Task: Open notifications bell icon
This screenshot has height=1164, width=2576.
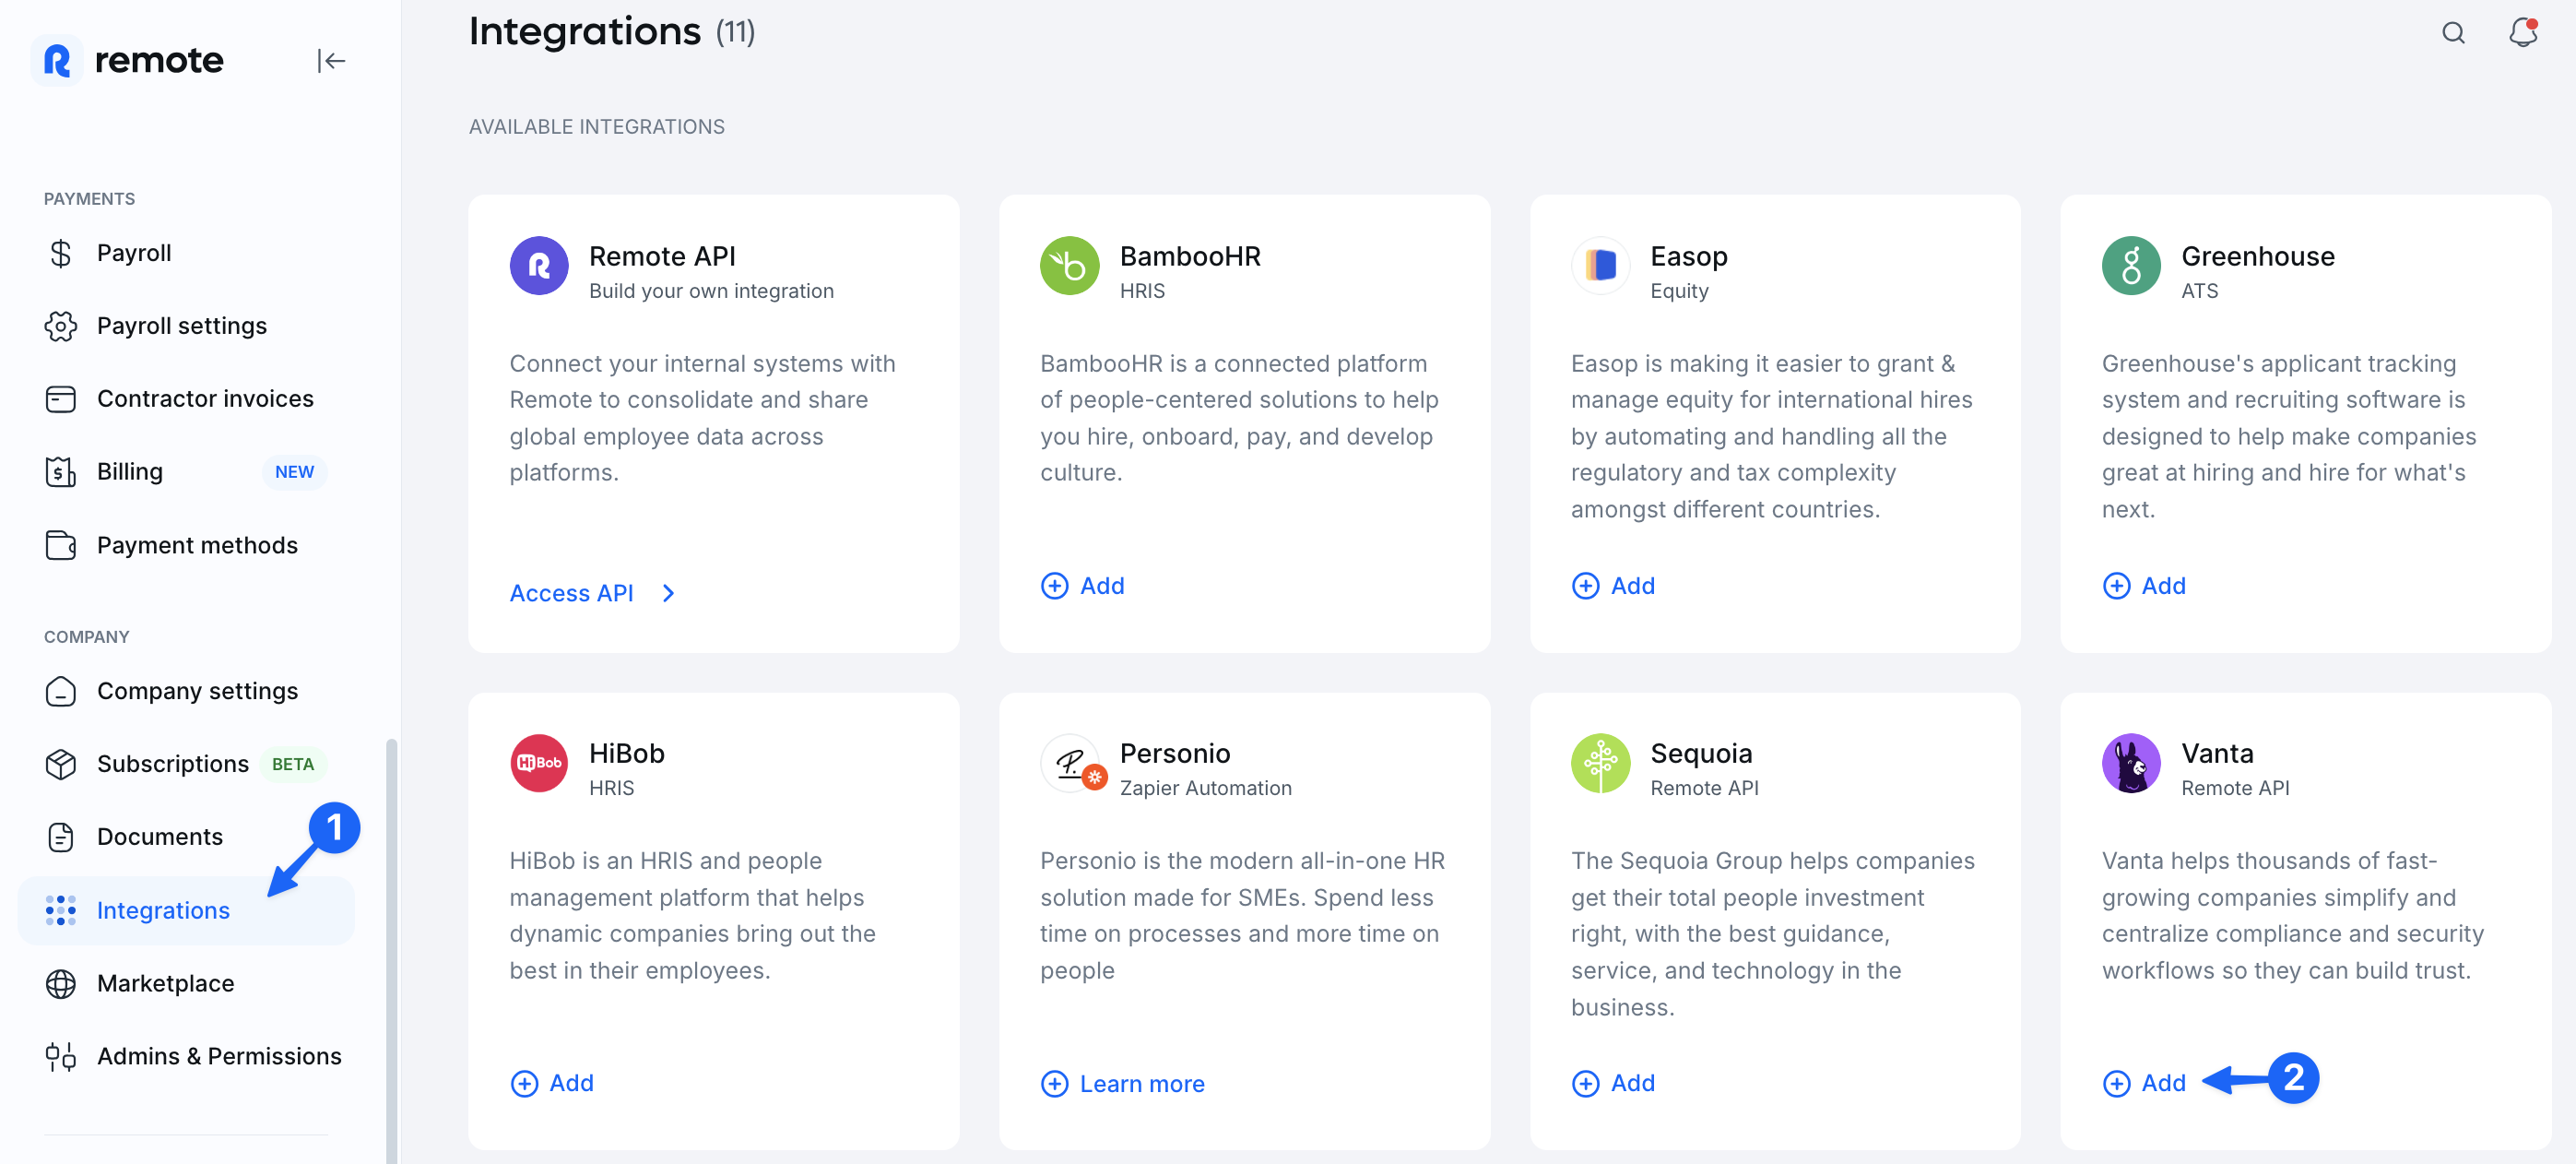Action: pos(2522,33)
